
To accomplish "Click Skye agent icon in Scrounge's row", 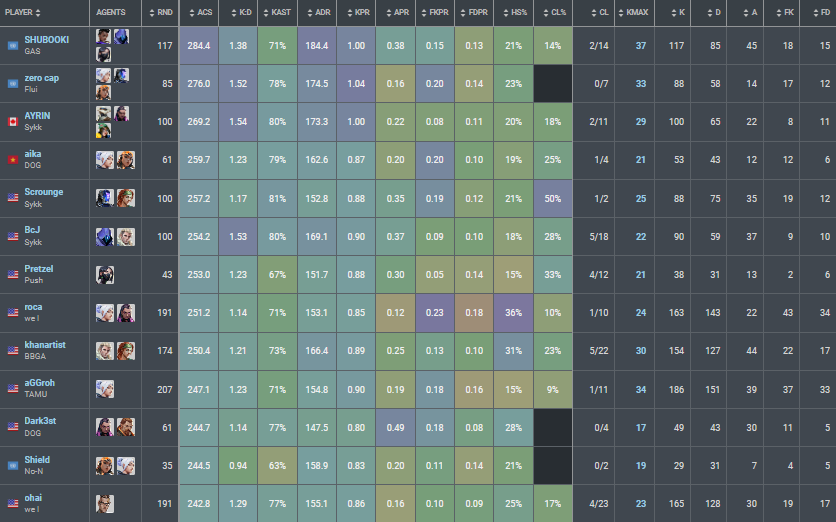I will tap(126, 198).
